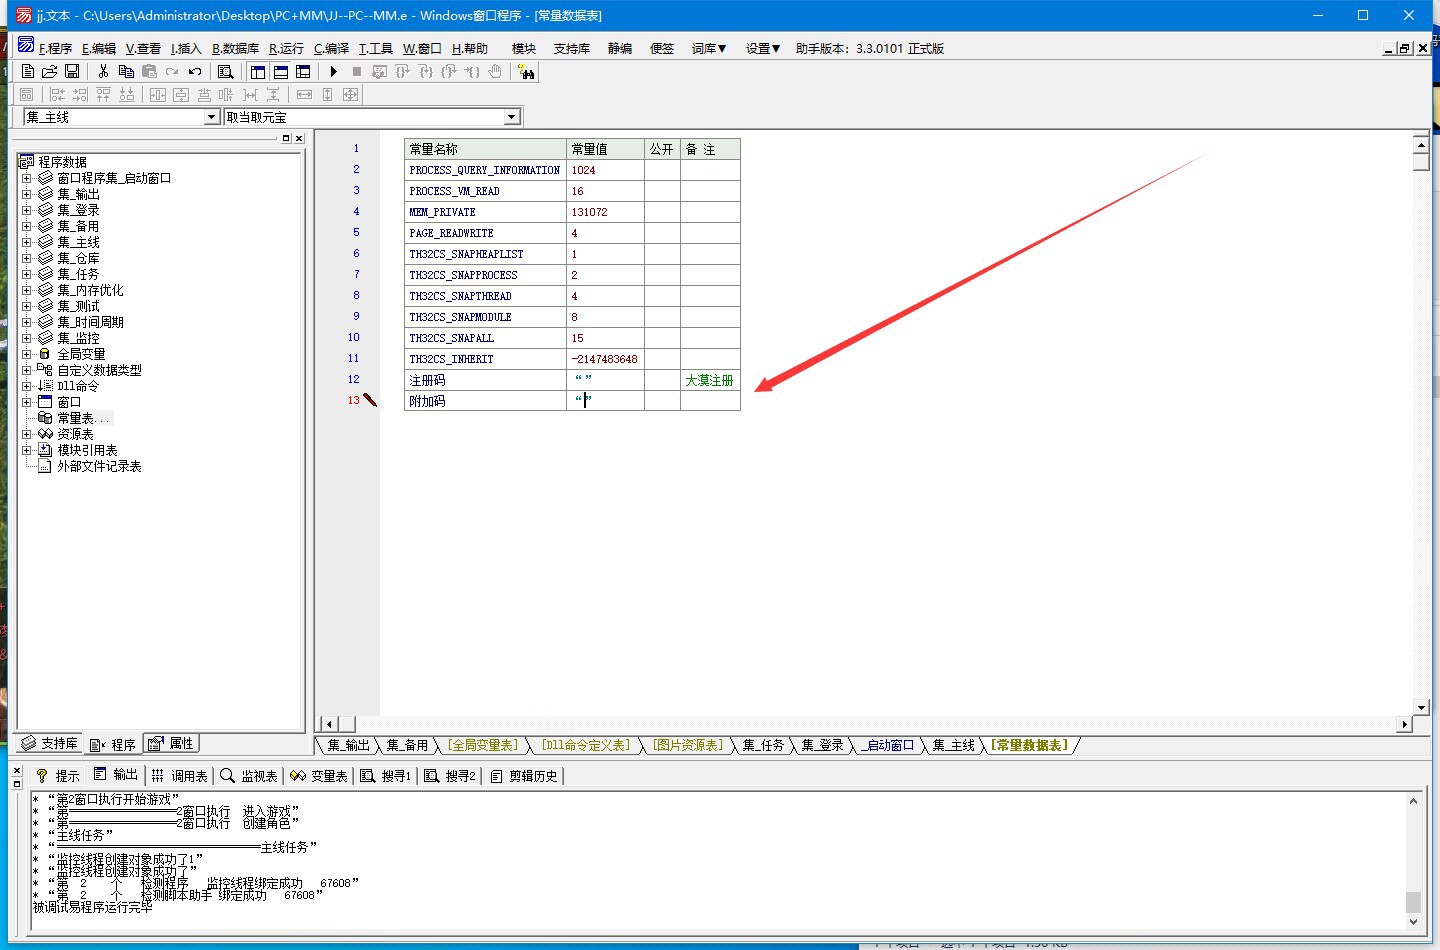Save the program with the floppy disk icon
This screenshot has width=1440, height=950.
pos(72,72)
